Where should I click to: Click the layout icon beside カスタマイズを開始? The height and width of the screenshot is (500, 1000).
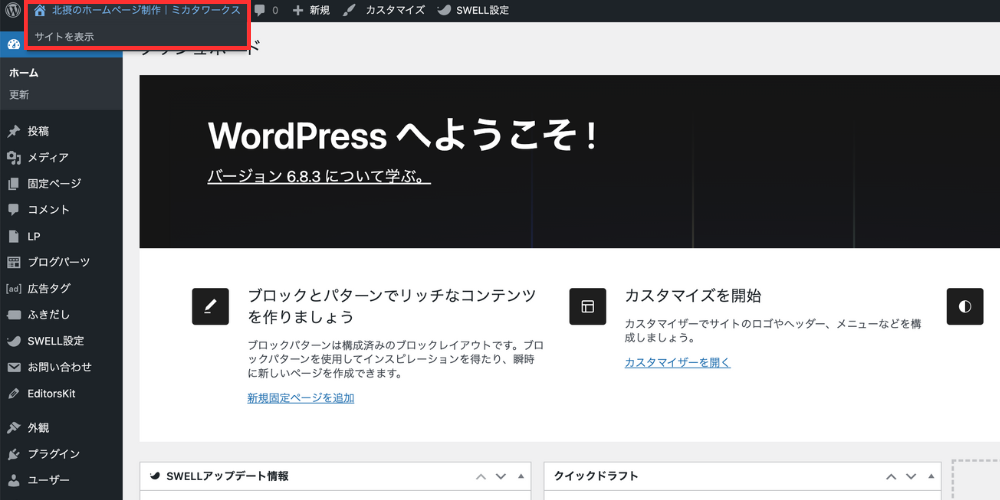coord(587,306)
